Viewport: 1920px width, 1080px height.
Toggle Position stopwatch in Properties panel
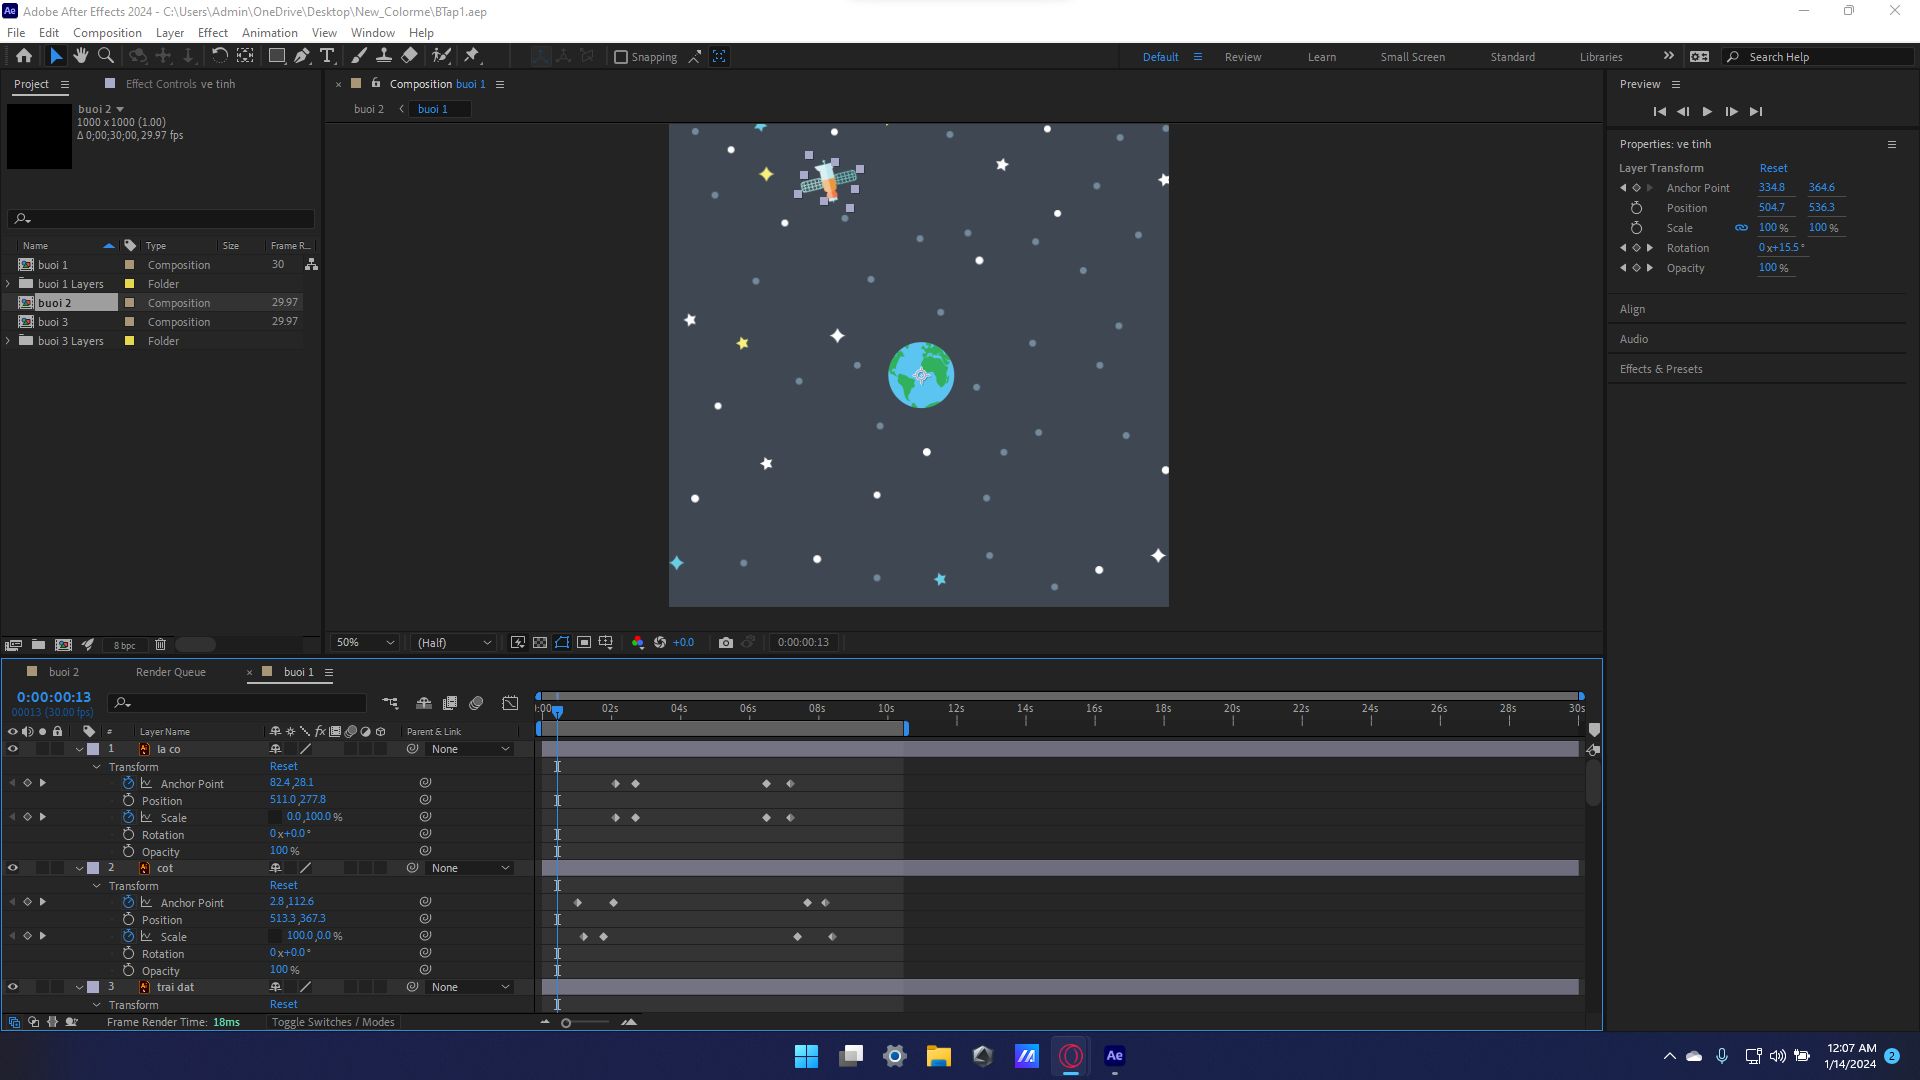point(1636,208)
